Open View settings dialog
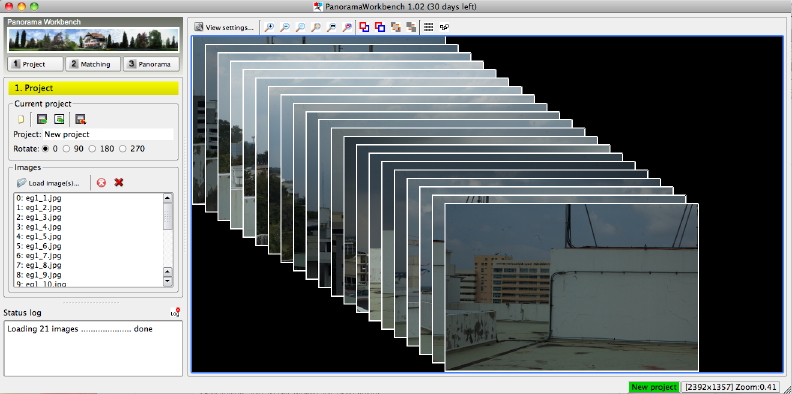Image resolution: width=792 pixels, height=394 pixels. pyautogui.click(x=224, y=27)
